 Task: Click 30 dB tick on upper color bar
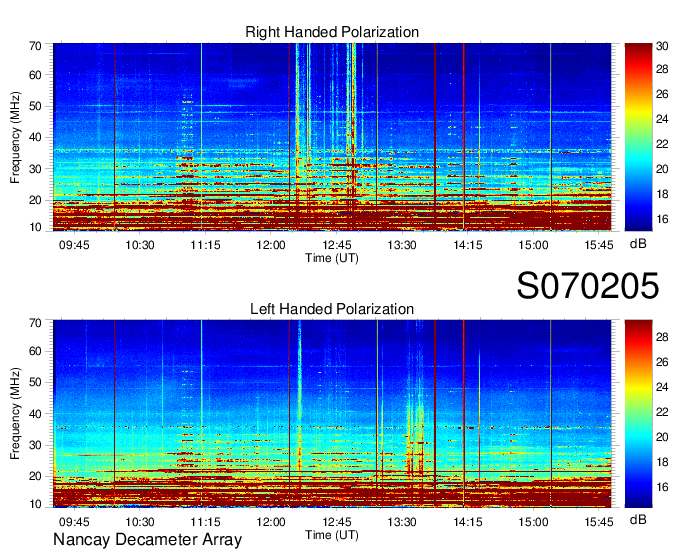click(x=662, y=46)
